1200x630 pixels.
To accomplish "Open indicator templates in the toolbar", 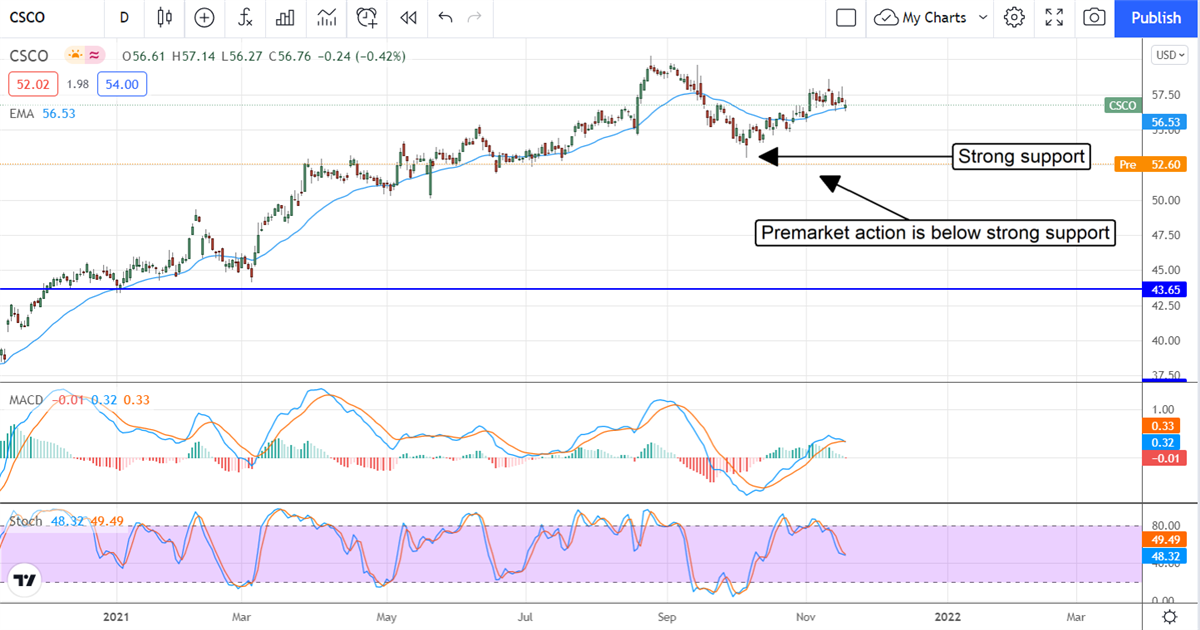I will pos(326,17).
